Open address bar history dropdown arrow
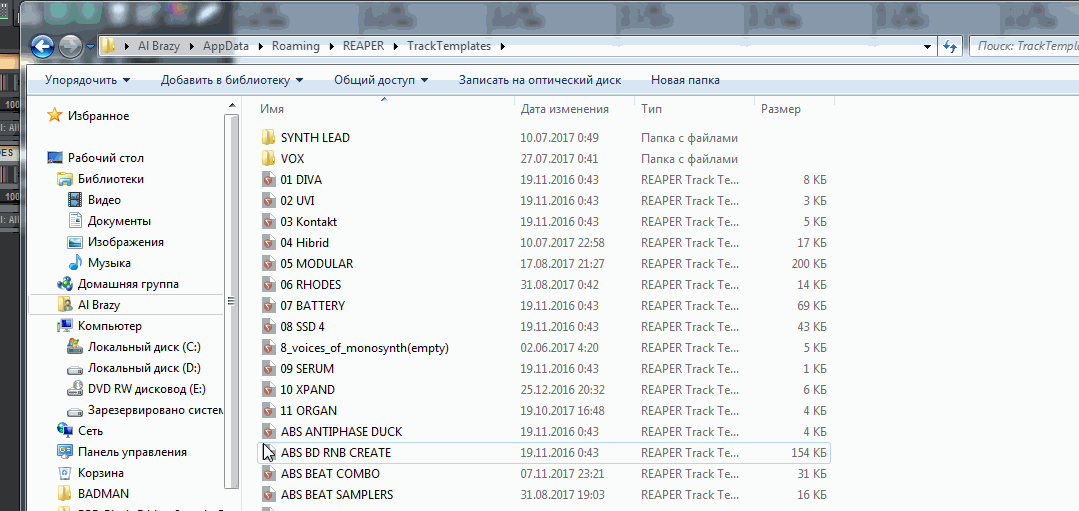1079x511 pixels. (927, 47)
